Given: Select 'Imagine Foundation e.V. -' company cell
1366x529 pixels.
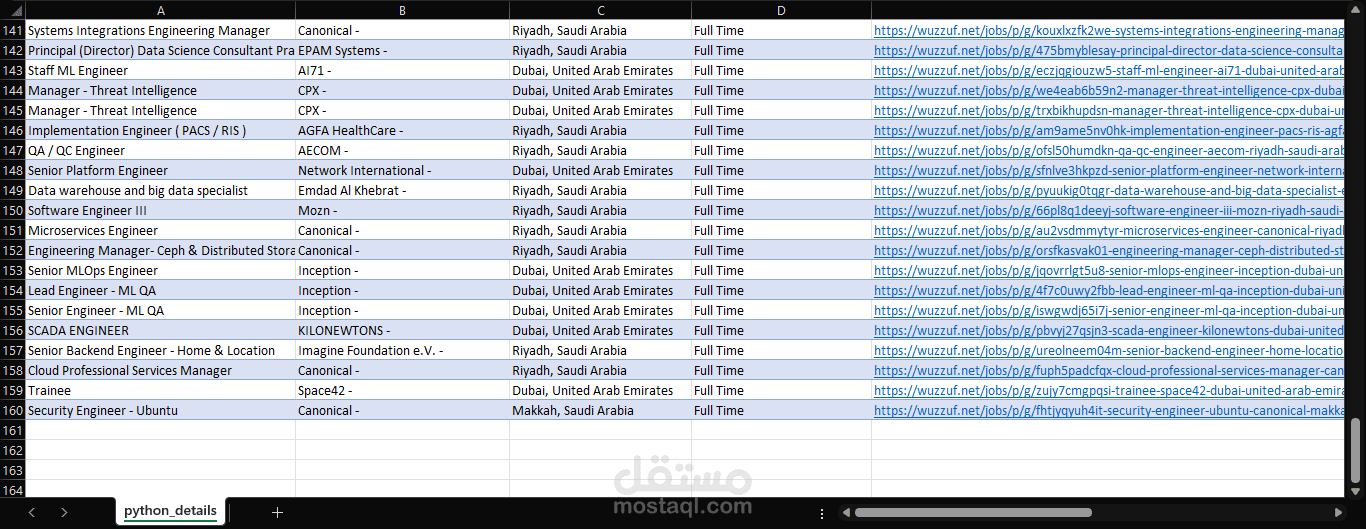Looking at the screenshot, I should point(402,350).
